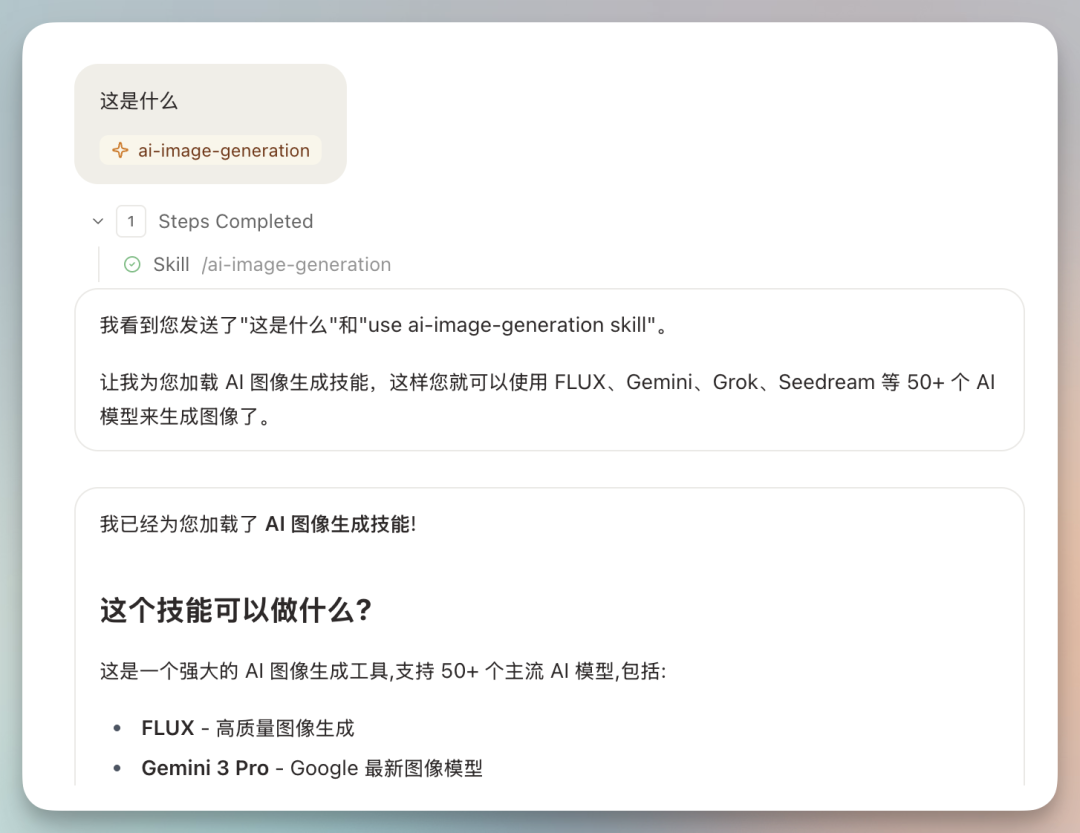The width and height of the screenshot is (1080, 833).
Task: Click the FLUX bullet item
Action: click(x=246, y=728)
